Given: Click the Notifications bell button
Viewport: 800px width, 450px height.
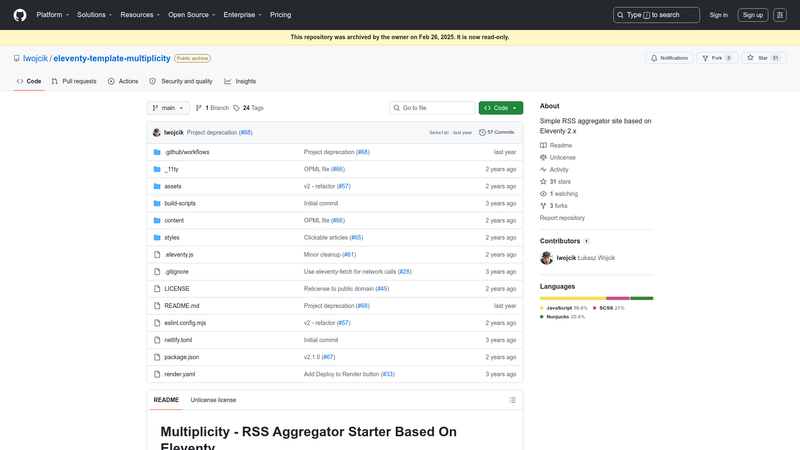Looking at the screenshot, I should [669, 58].
